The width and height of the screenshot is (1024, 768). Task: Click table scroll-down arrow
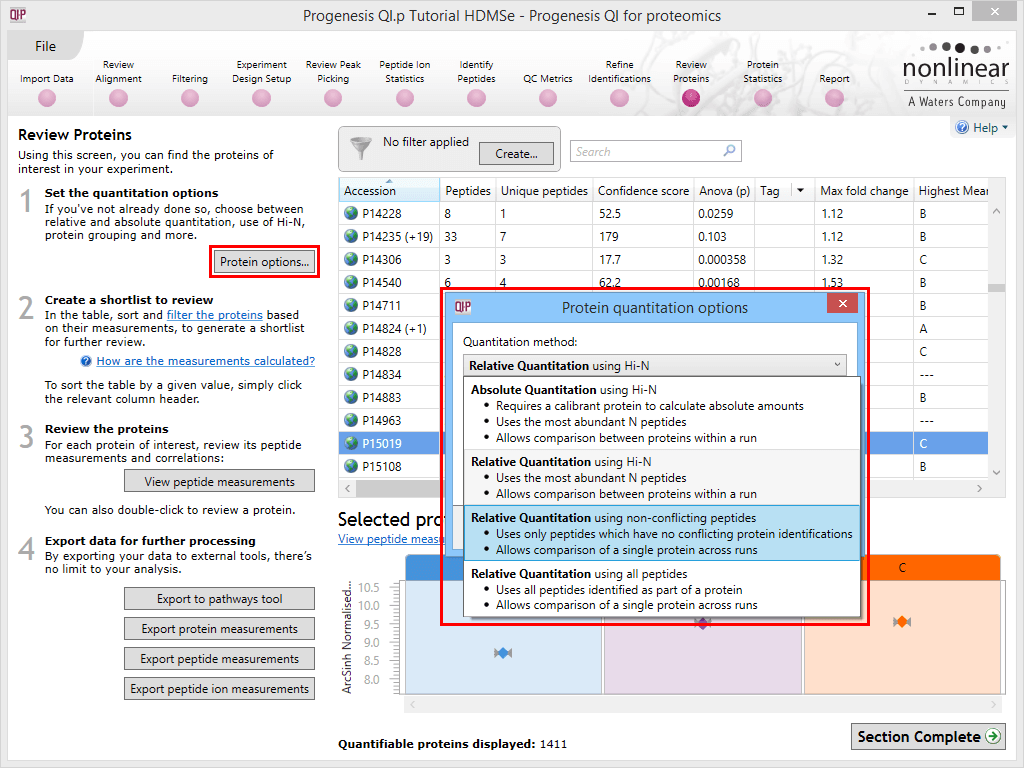tap(997, 472)
